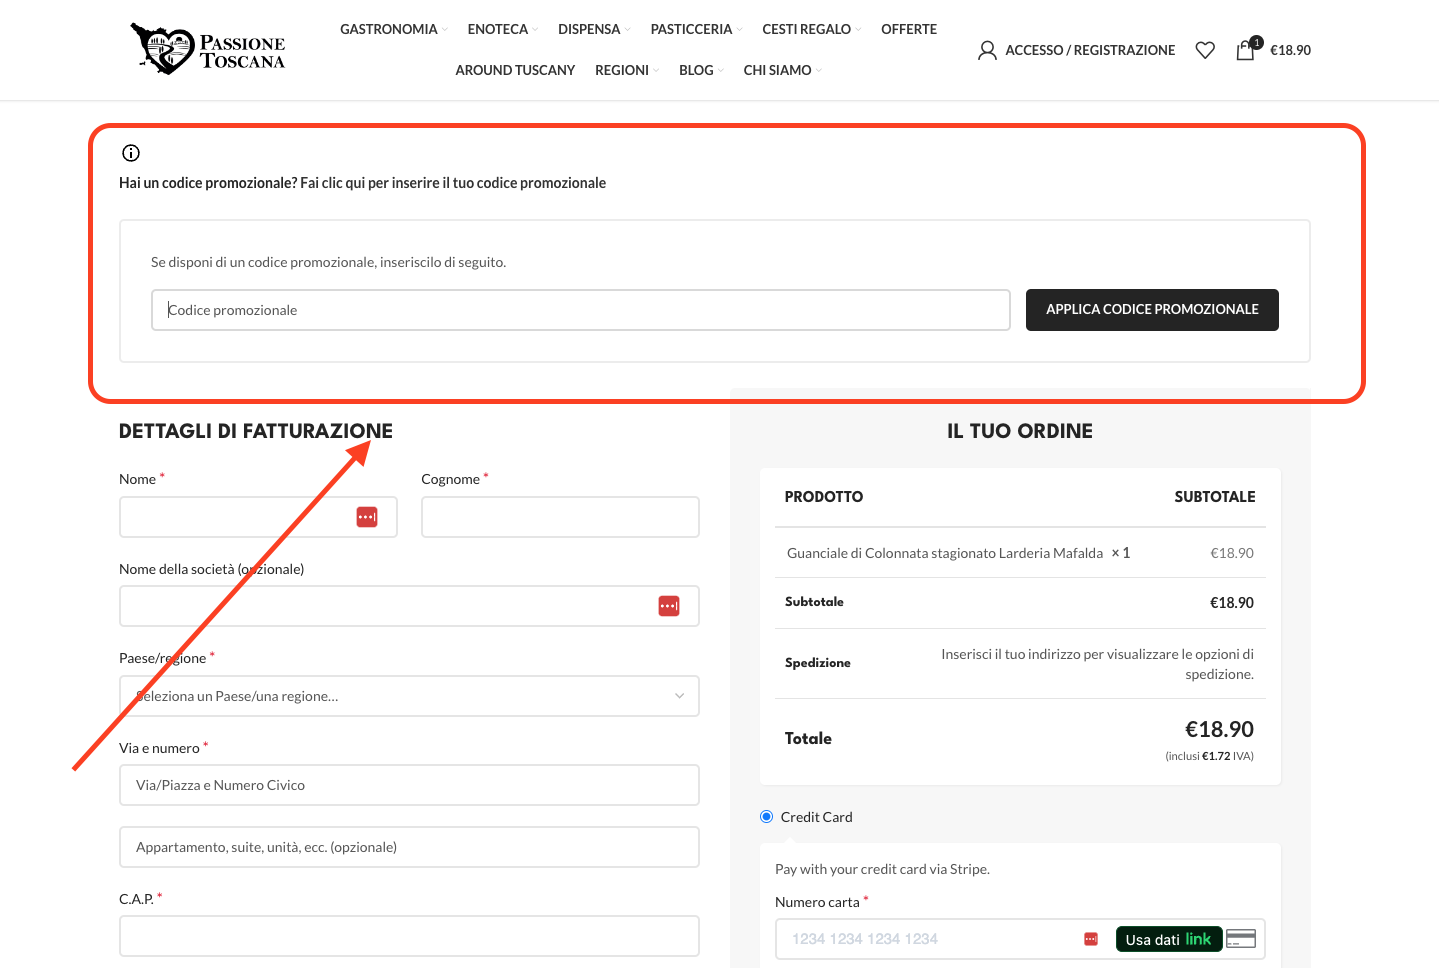This screenshot has width=1439, height=968.
Task: Expand the Gastronomia menu
Action: point(394,29)
